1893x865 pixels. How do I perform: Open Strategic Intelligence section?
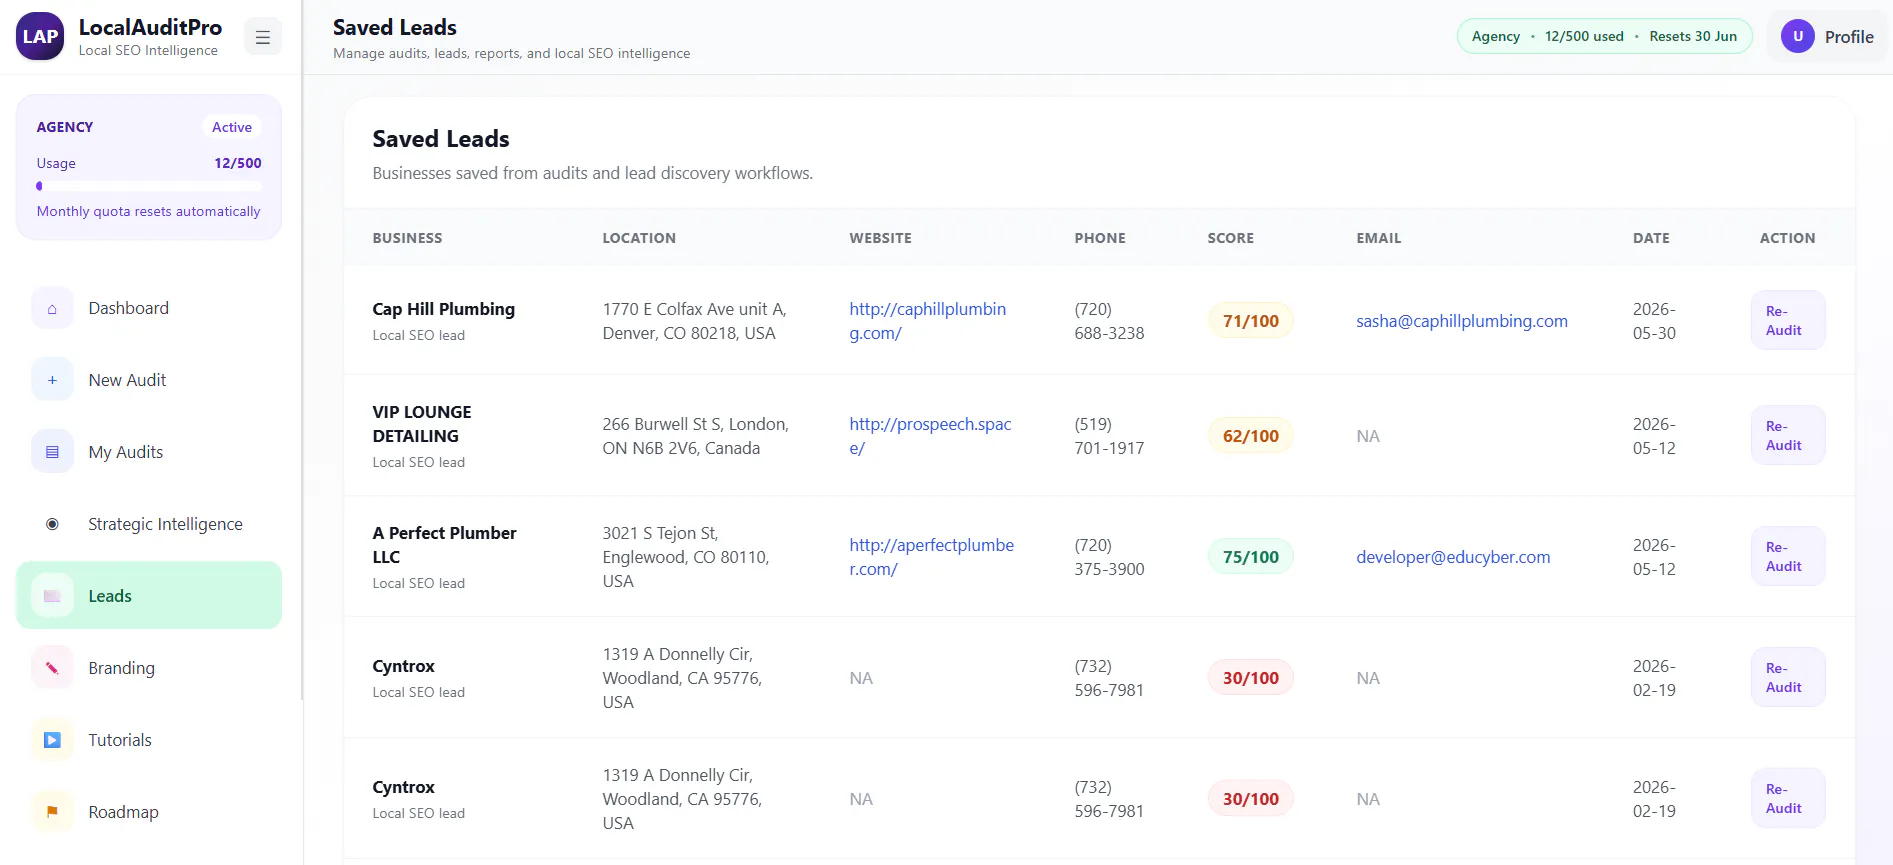pos(149,524)
